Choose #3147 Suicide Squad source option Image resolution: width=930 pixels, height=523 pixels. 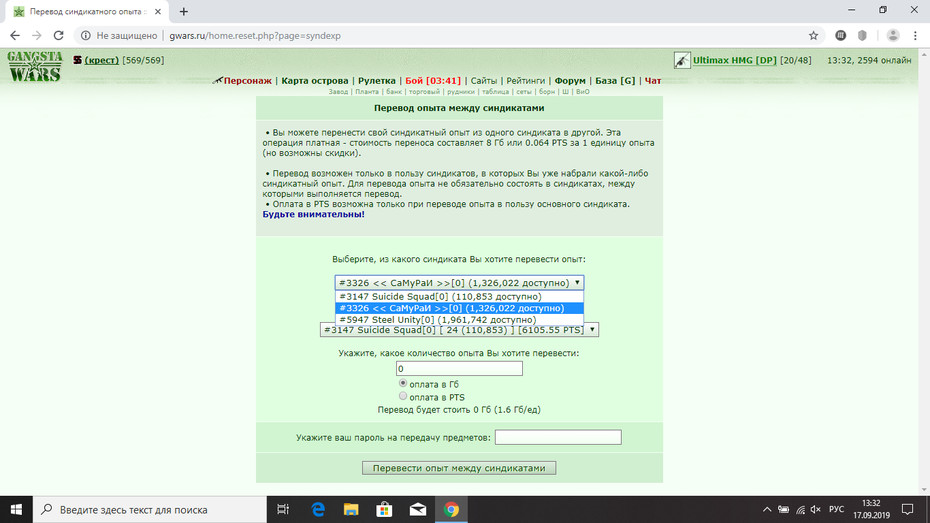click(459, 296)
